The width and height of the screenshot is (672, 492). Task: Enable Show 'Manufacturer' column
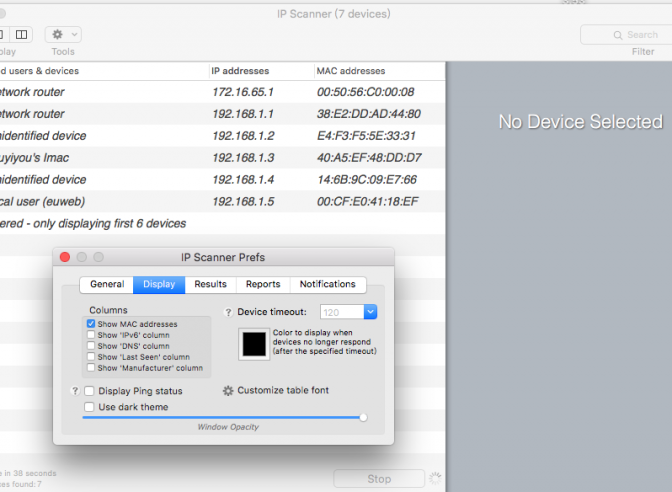[x=91, y=367]
